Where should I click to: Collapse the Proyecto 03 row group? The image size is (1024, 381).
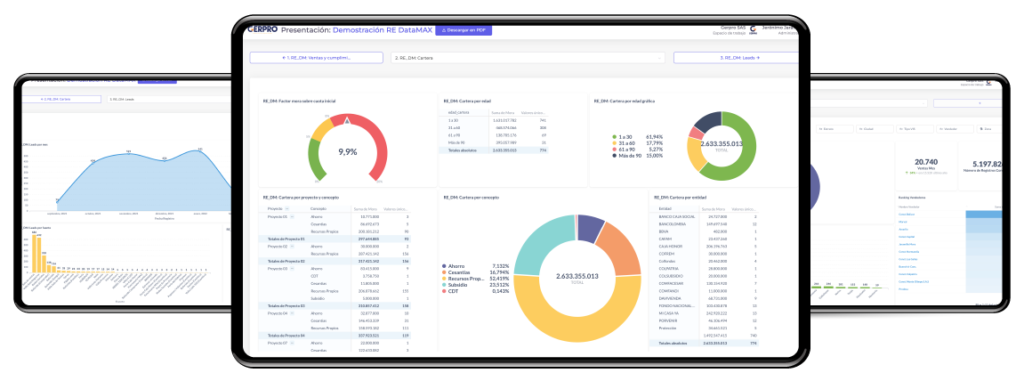click(291, 269)
